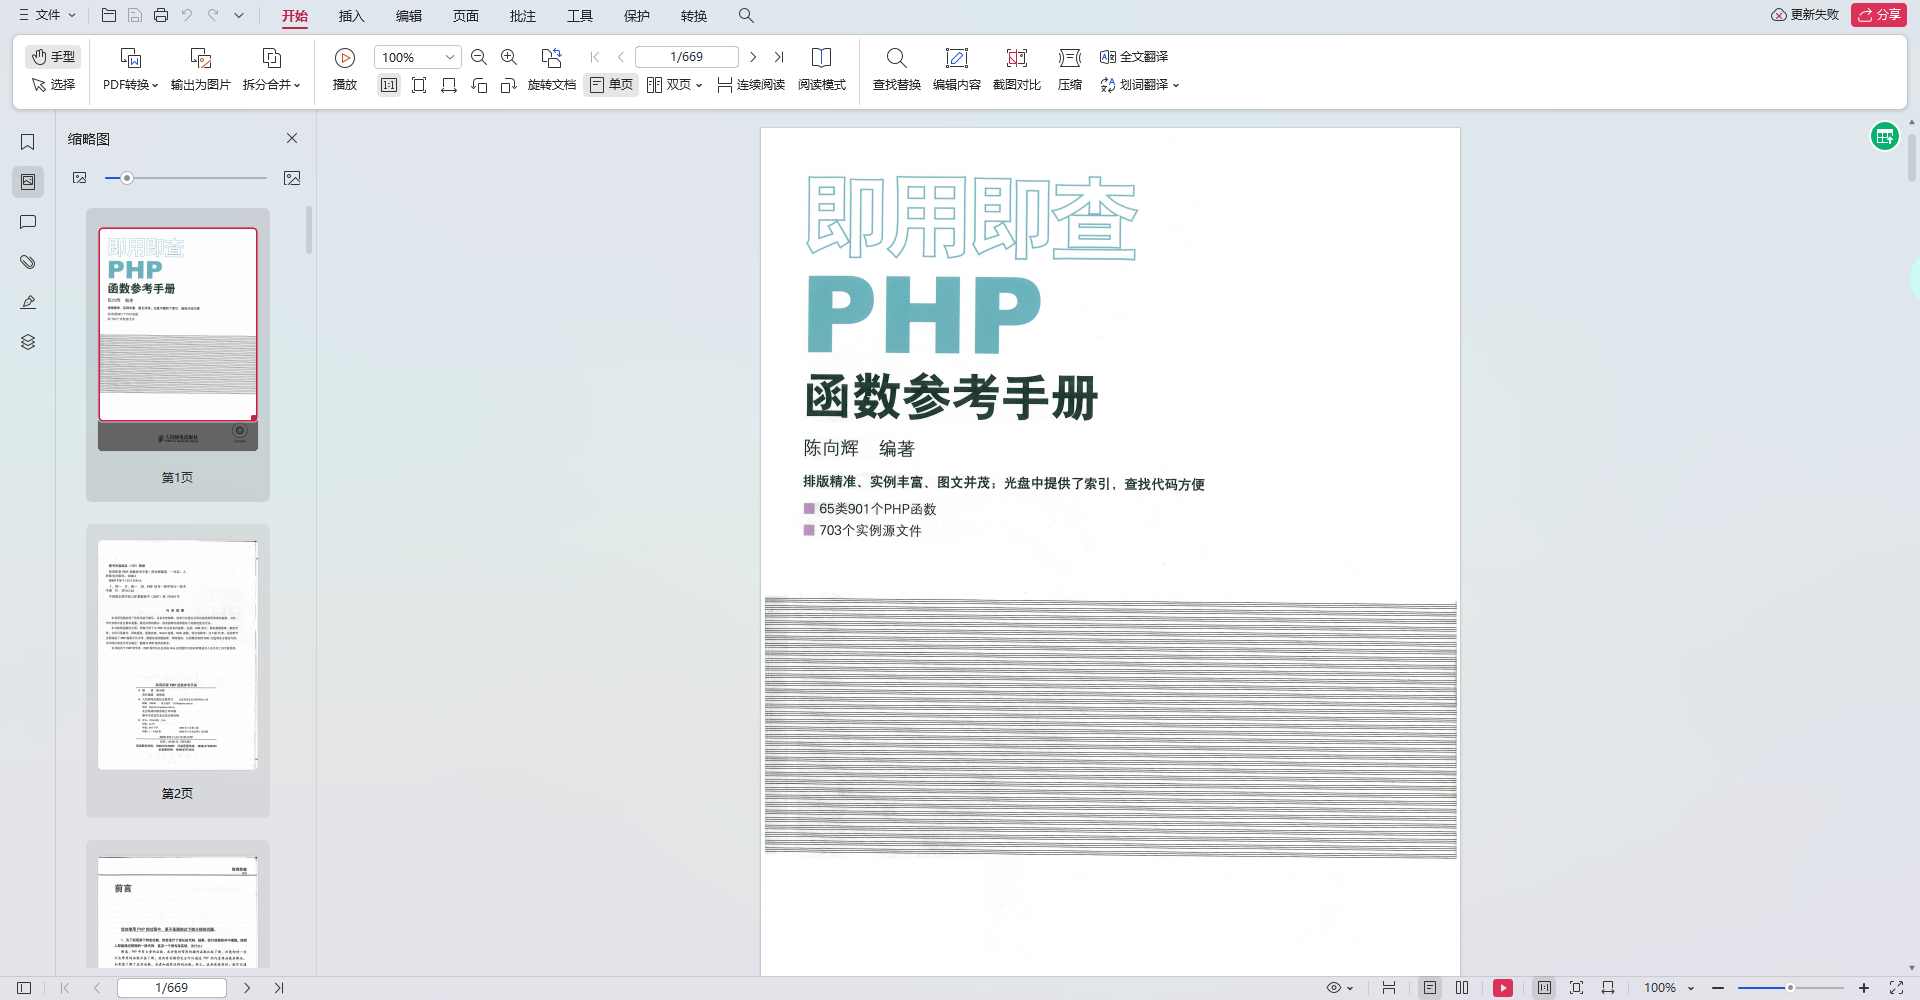Go to last page using ribbon arrow
The height and width of the screenshot is (1000, 1920).
[x=779, y=57]
